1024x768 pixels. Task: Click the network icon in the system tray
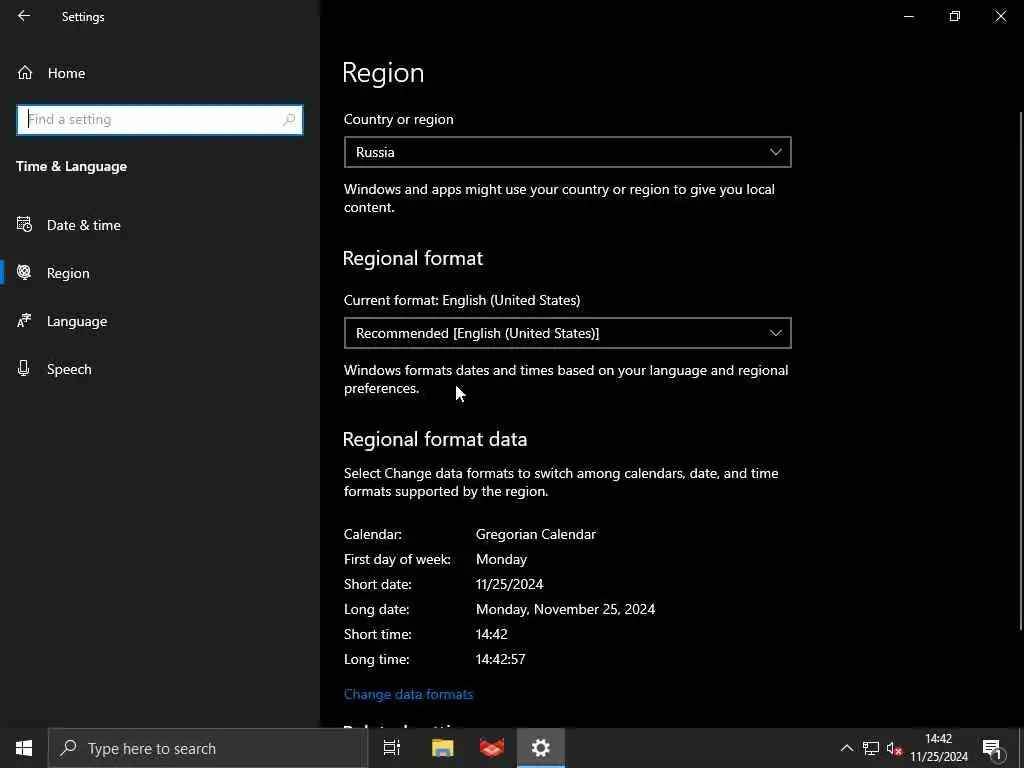(871, 748)
